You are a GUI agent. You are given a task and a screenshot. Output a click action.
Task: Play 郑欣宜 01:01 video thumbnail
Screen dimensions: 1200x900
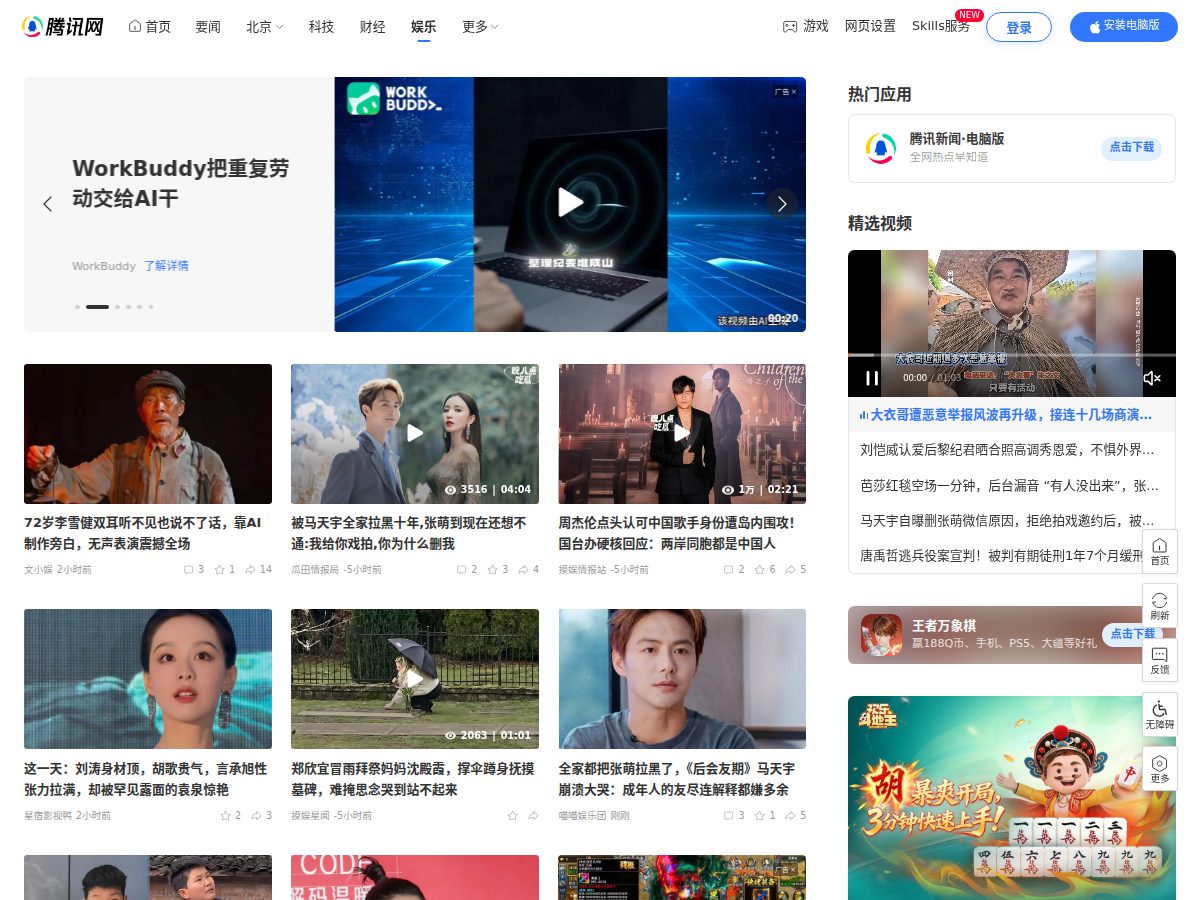(x=415, y=679)
